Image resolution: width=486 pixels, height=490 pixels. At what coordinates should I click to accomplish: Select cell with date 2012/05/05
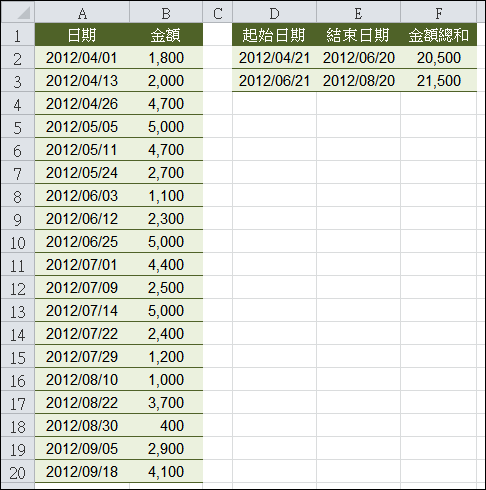tap(82, 127)
